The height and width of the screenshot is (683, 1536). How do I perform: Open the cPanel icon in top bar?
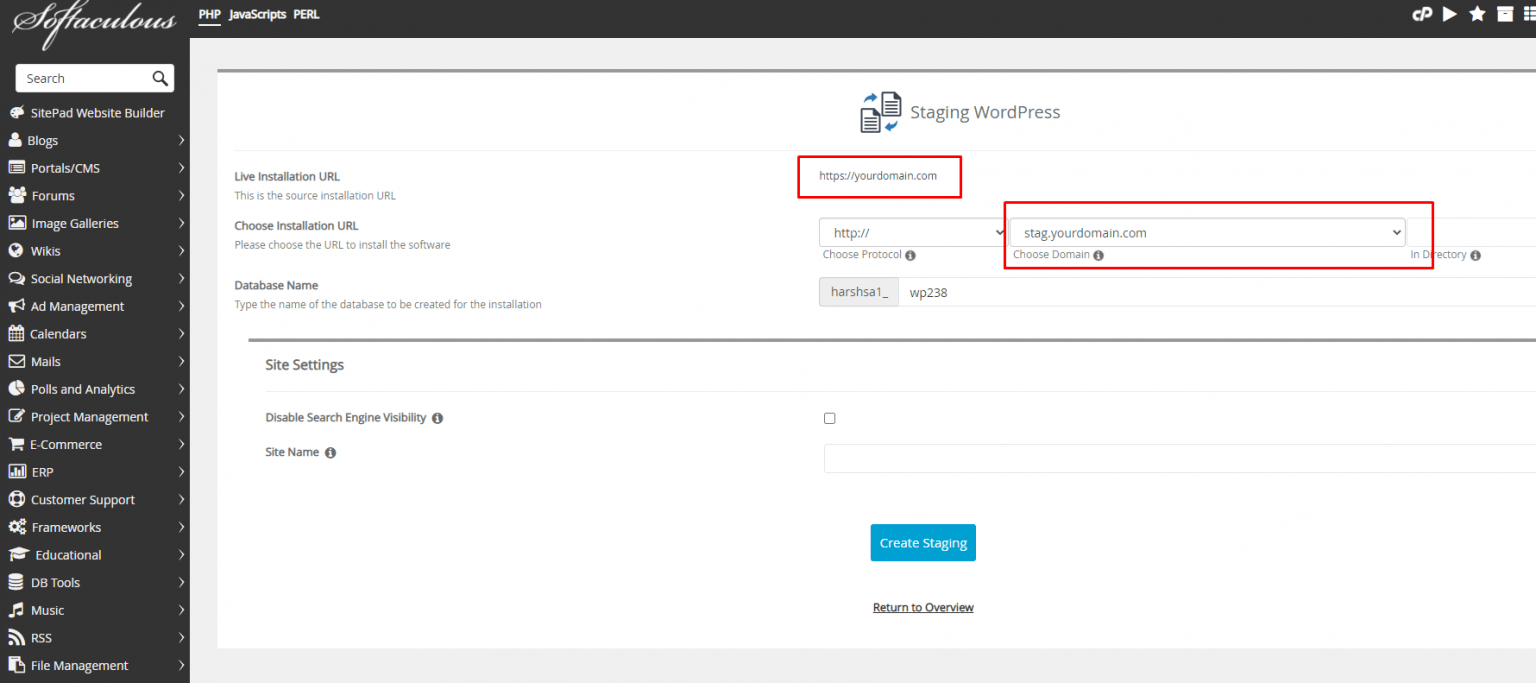[x=1422, y=14]
